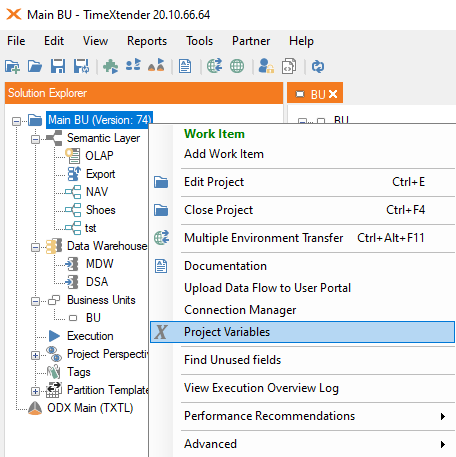Image resolution: width=456 pixels, height=457 pixels.
Task: Click the DSA warehouse icon
Action: tap(72, 282)
